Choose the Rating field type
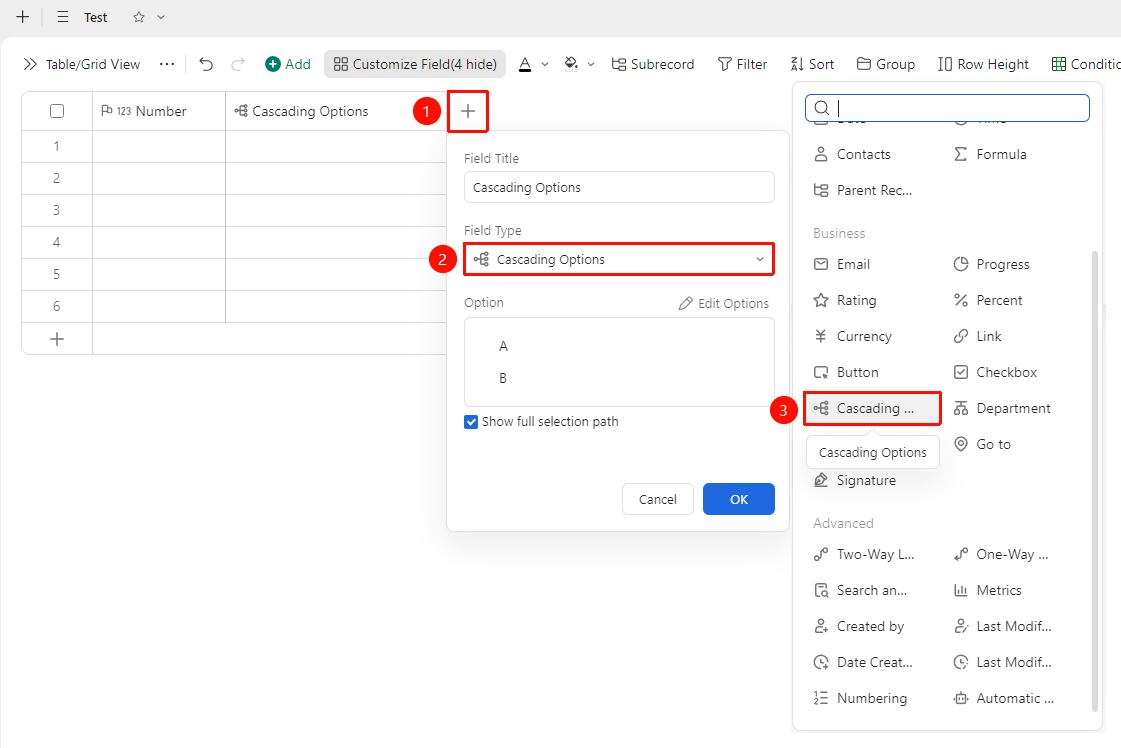Screen dimensions: 1121x748 (845, 300)
